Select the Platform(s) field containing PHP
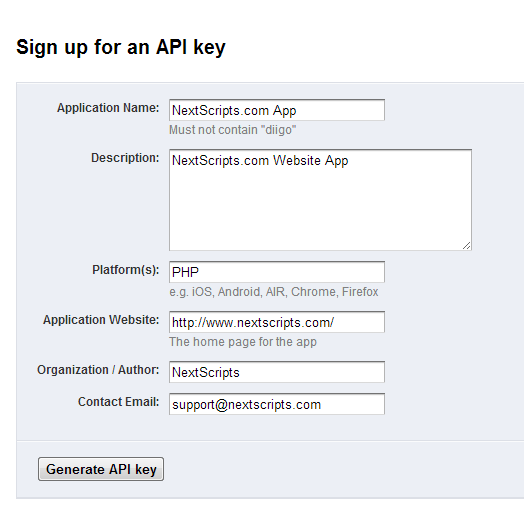Viewport: 524px width, 528px height. 277,272
